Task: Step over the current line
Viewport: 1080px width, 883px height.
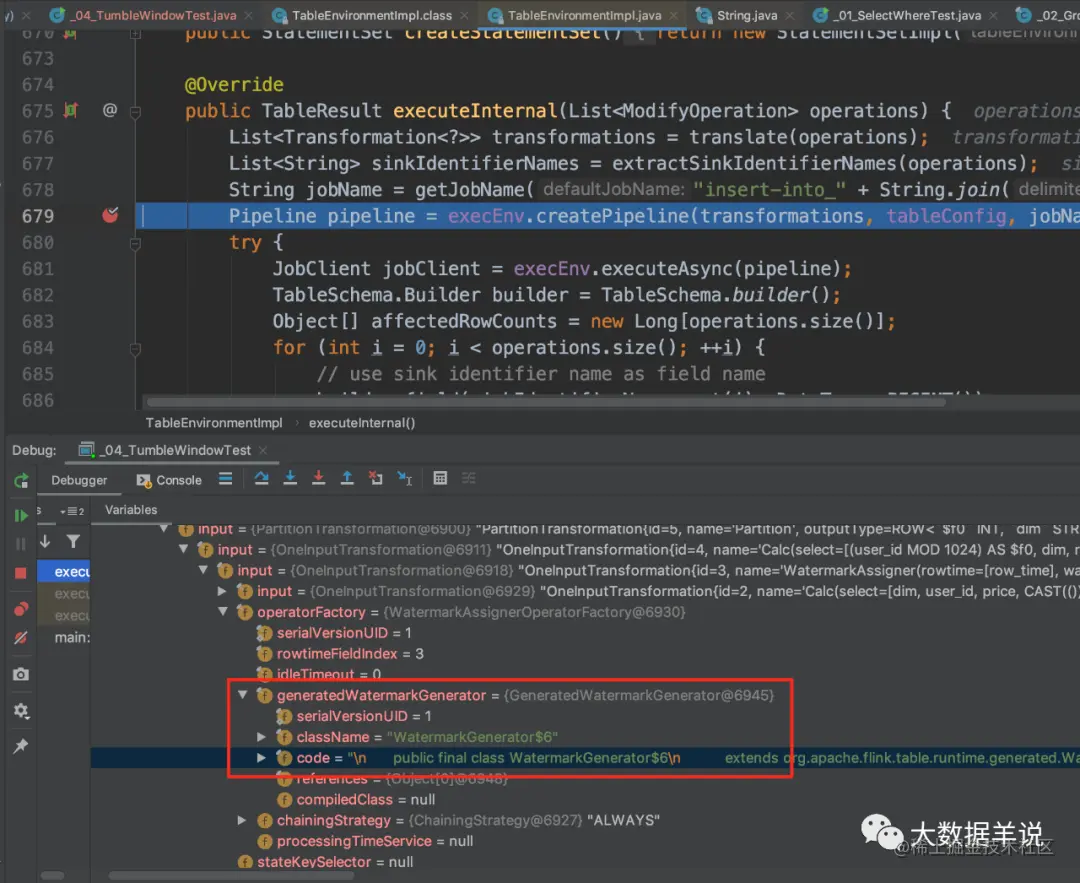Action: (261, 478)
